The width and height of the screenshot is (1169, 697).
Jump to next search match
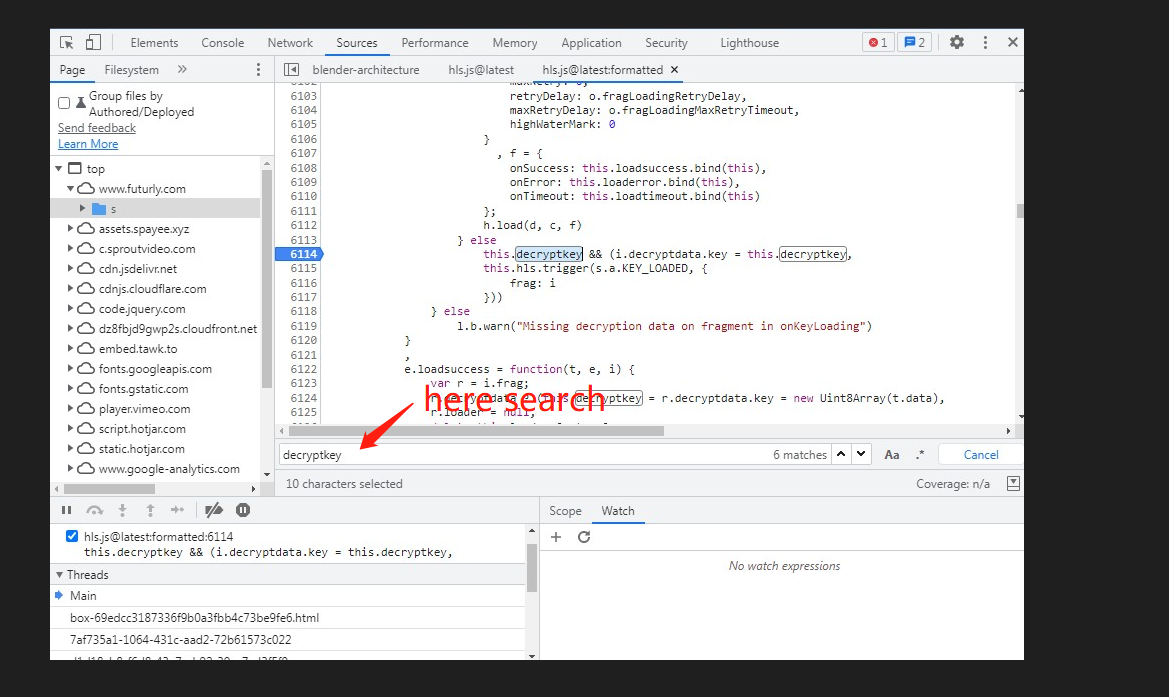click(861, 454)
